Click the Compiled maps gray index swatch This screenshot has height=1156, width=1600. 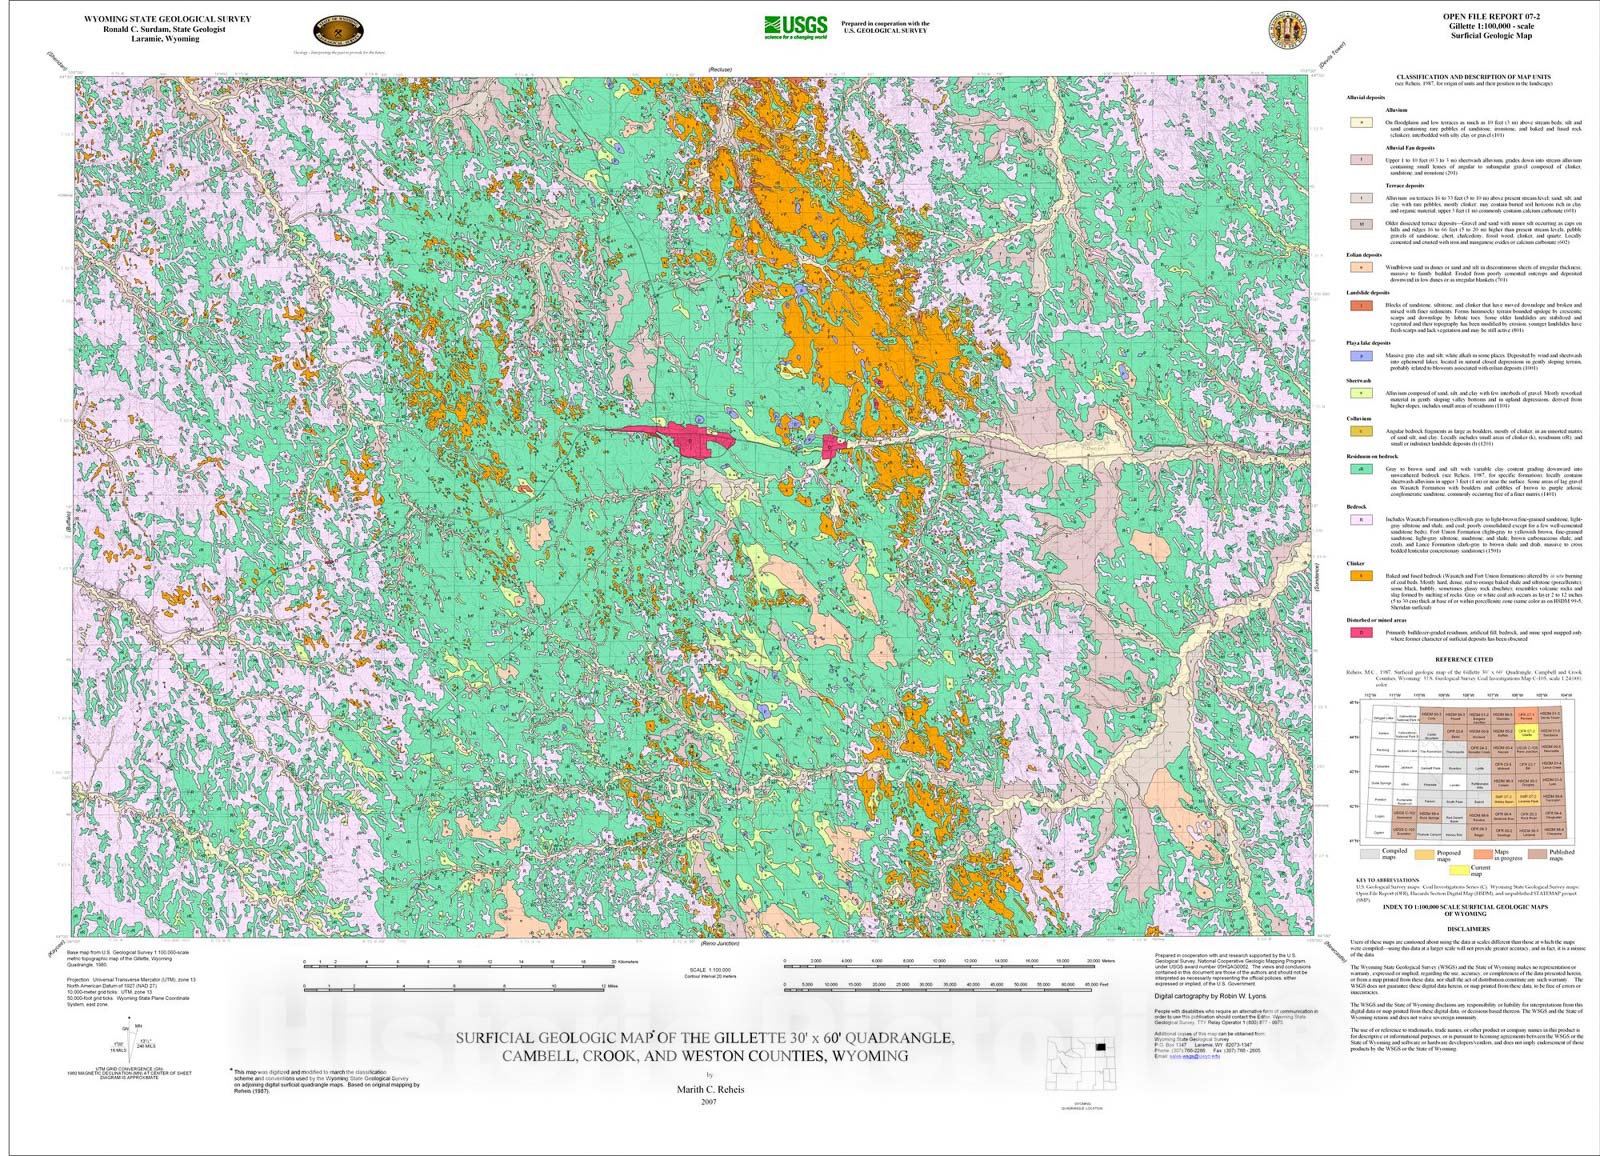(1368, 855)
